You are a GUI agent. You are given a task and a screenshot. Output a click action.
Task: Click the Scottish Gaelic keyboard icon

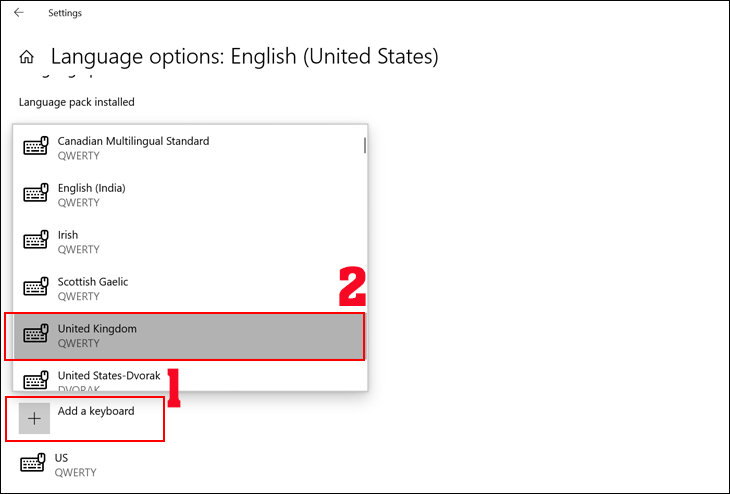point(36,289)
